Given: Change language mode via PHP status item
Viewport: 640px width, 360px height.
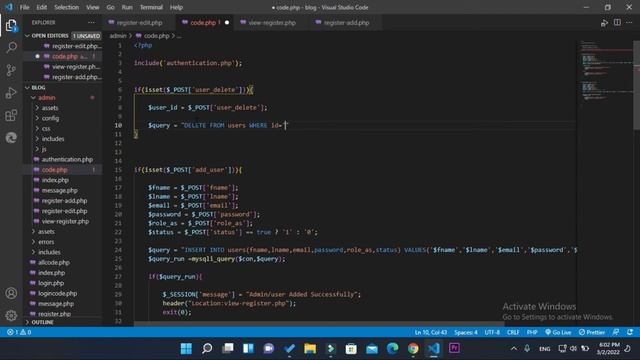Looking at the screenshot, I should click(531, 332).
